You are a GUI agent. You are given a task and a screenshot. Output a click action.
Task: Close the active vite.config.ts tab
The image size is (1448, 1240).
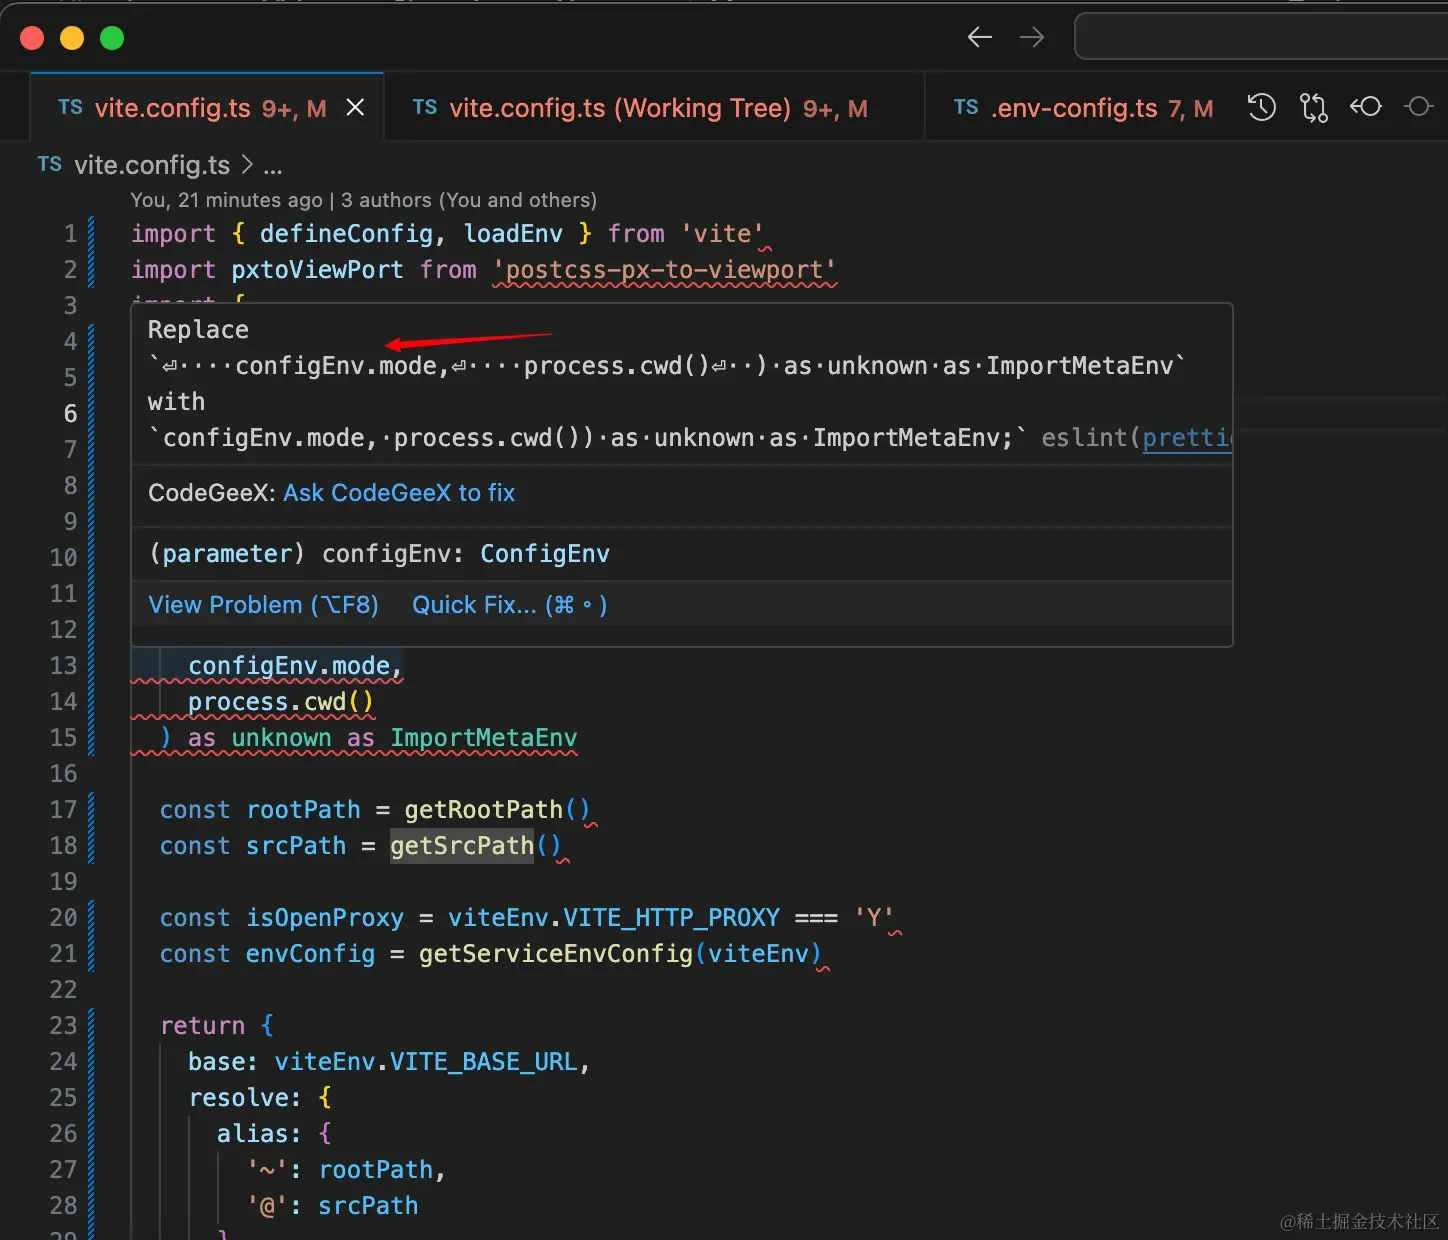pos(355,108)
